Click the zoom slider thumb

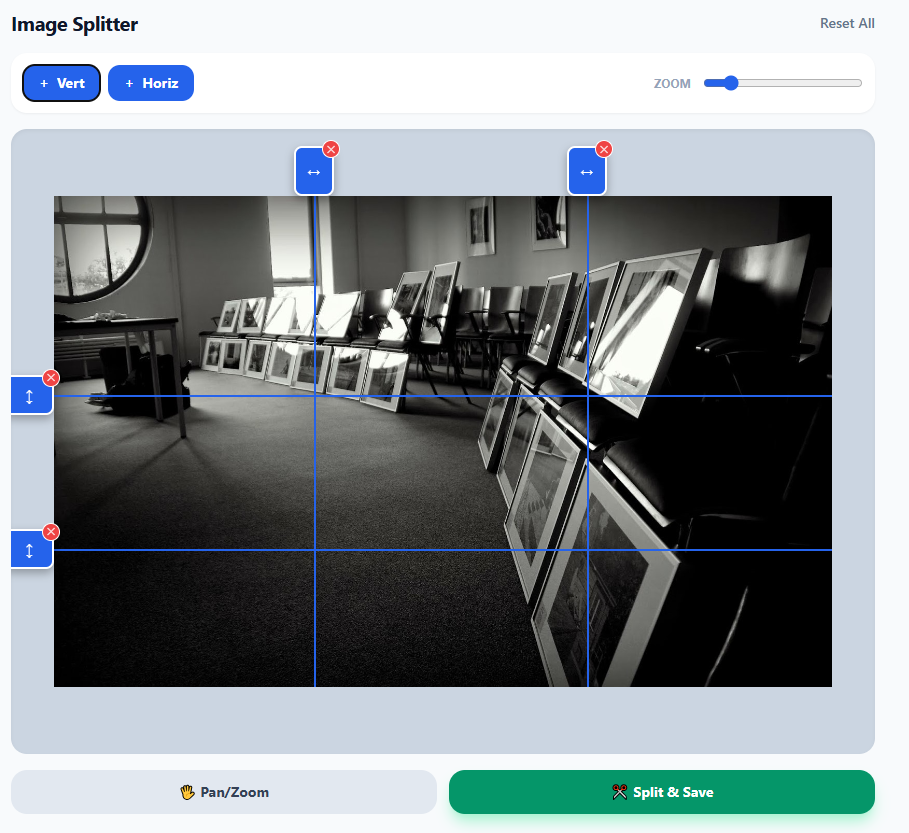(730, 83)
